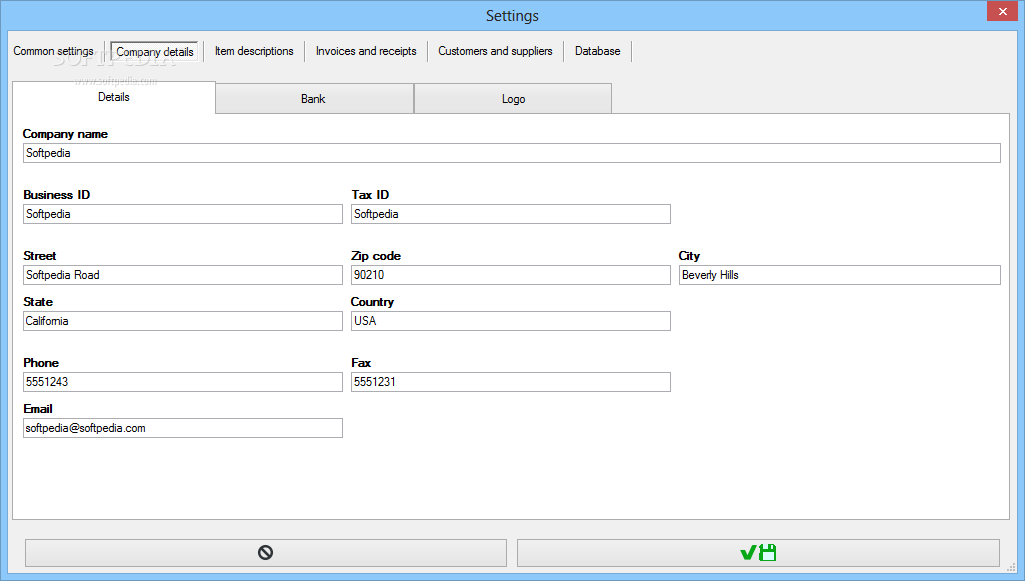Click the State field containing California
The width and height of the screenshot is (1025, 581).
point(183,321)
